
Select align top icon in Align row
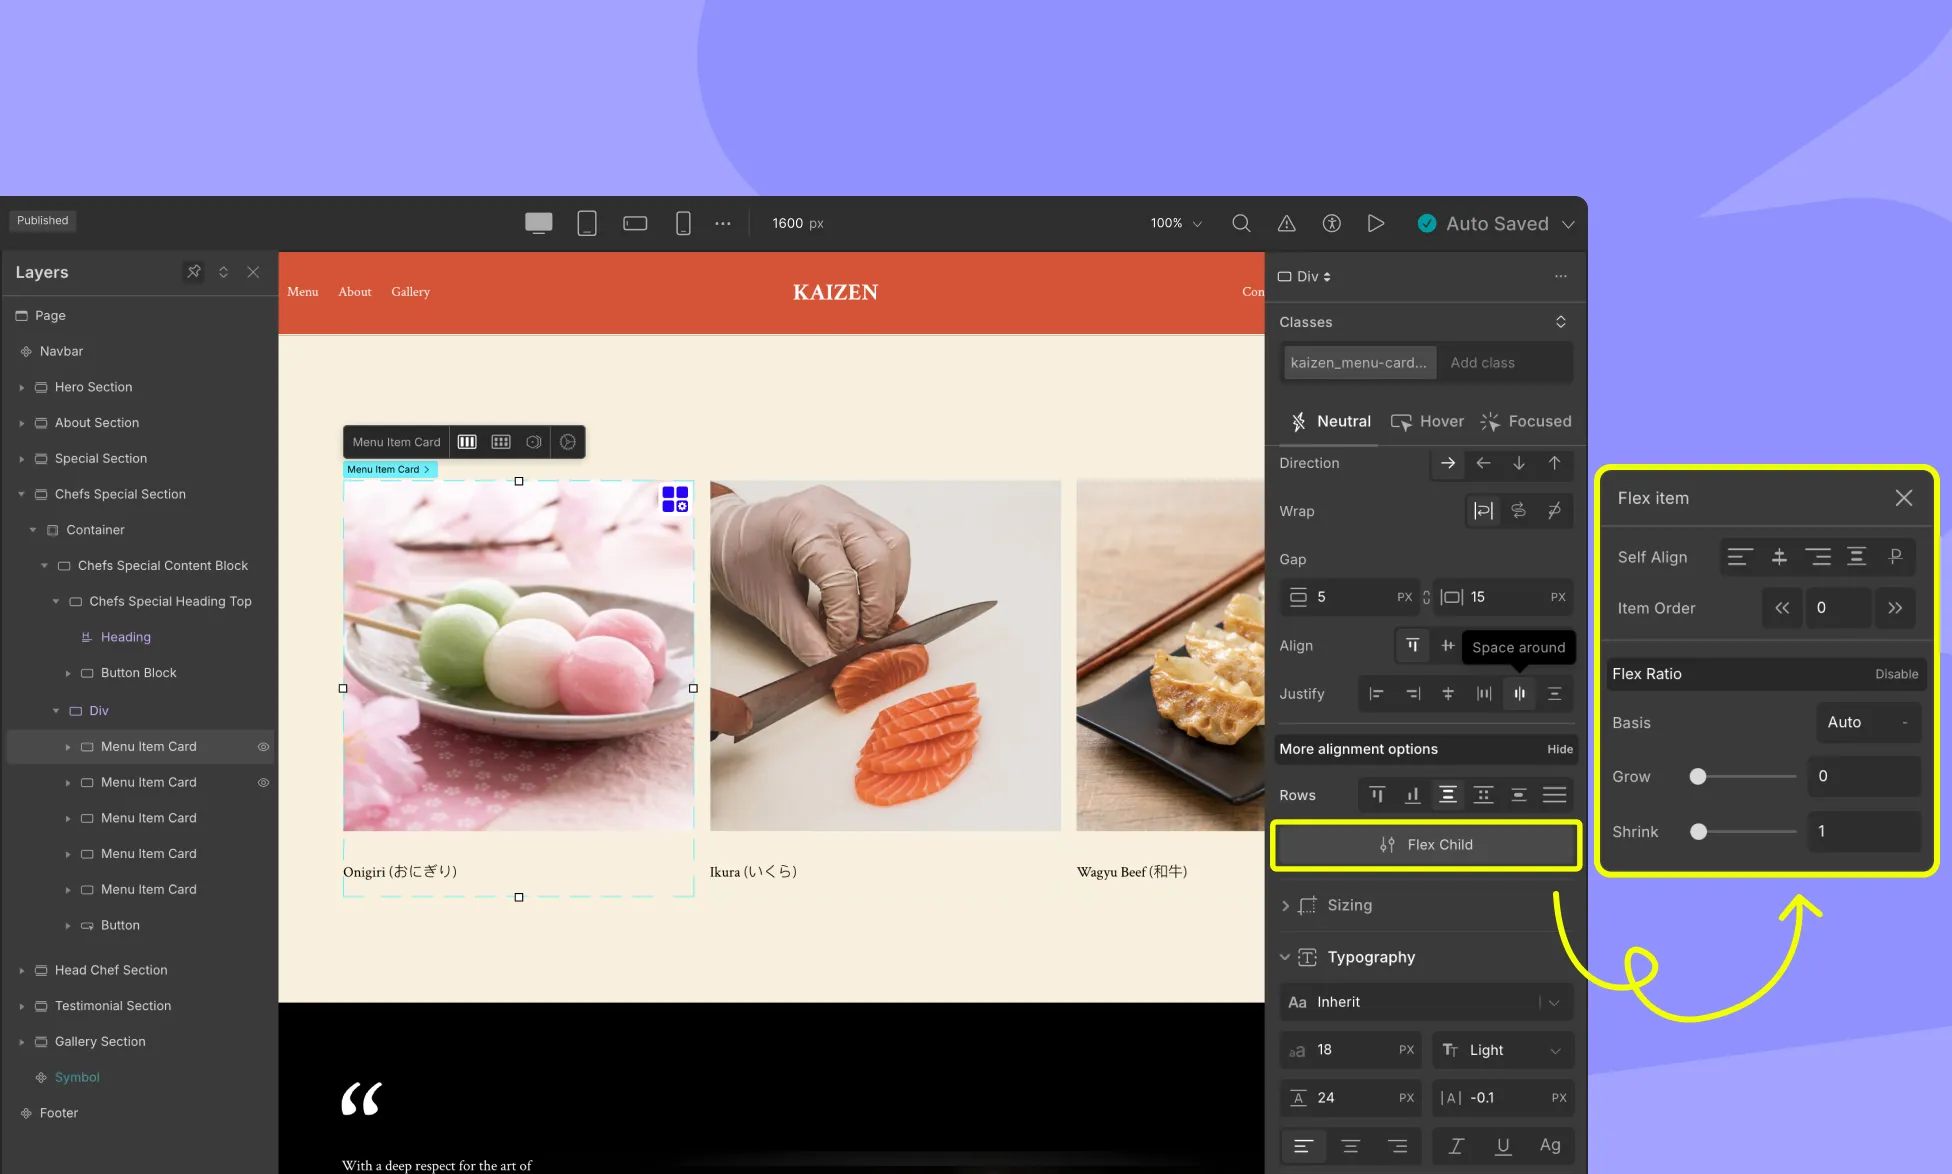1412,646
